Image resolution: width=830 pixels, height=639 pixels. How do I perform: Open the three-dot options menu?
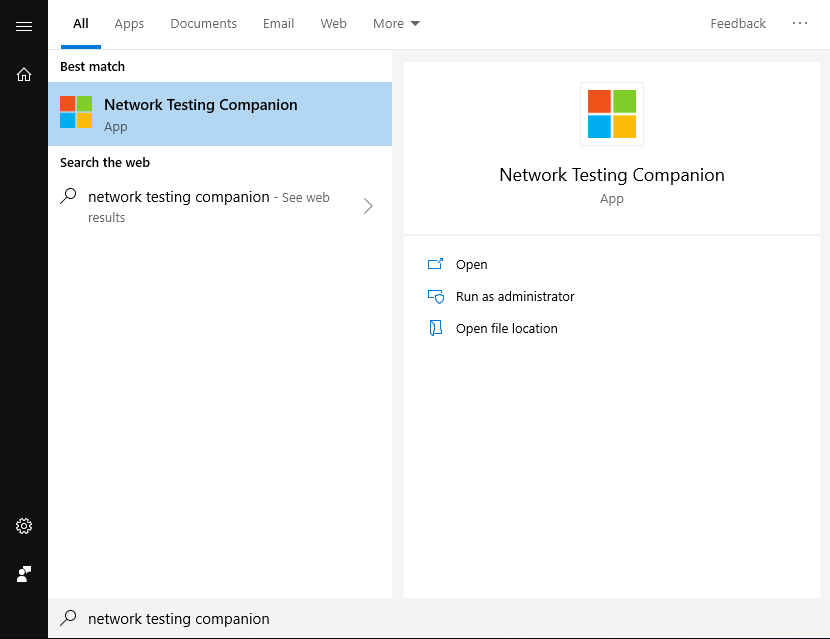pyautogui.click(x=799, y=23)
